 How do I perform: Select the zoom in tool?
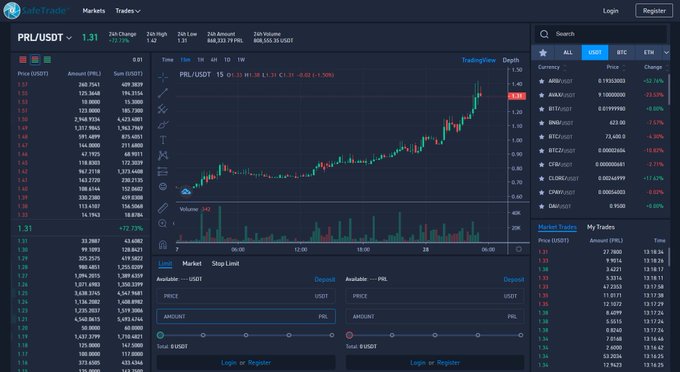tap(163, 224)
